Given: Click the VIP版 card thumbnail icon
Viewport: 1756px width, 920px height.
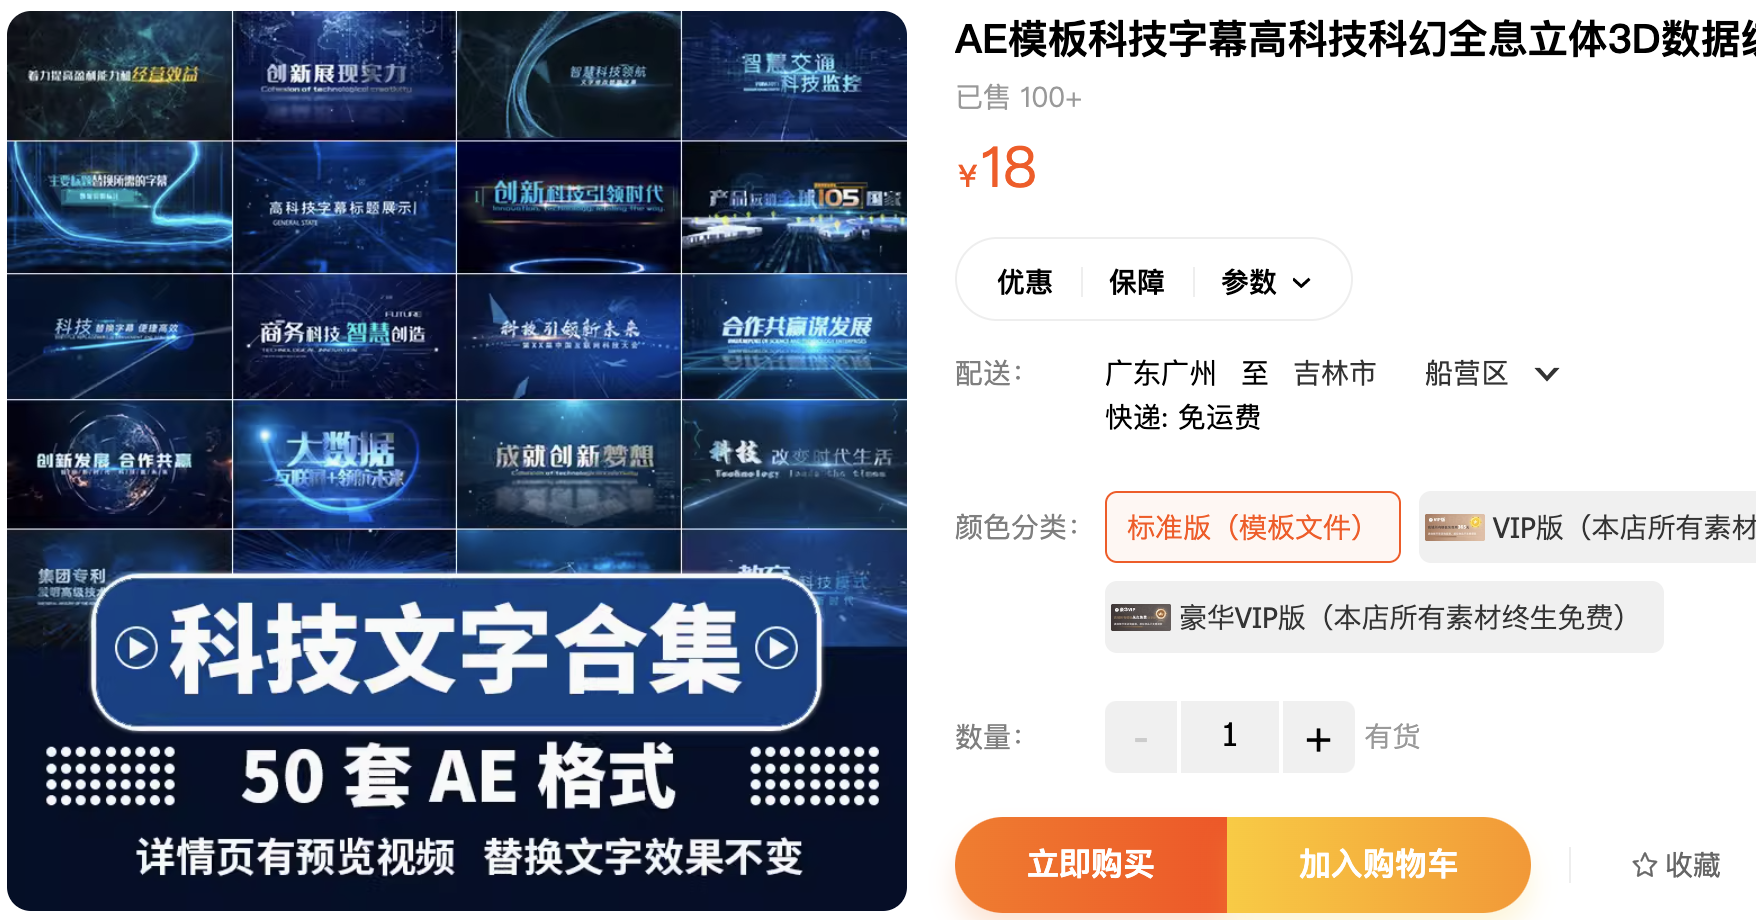Looking at the screenshot, I should coord(1454,527).
